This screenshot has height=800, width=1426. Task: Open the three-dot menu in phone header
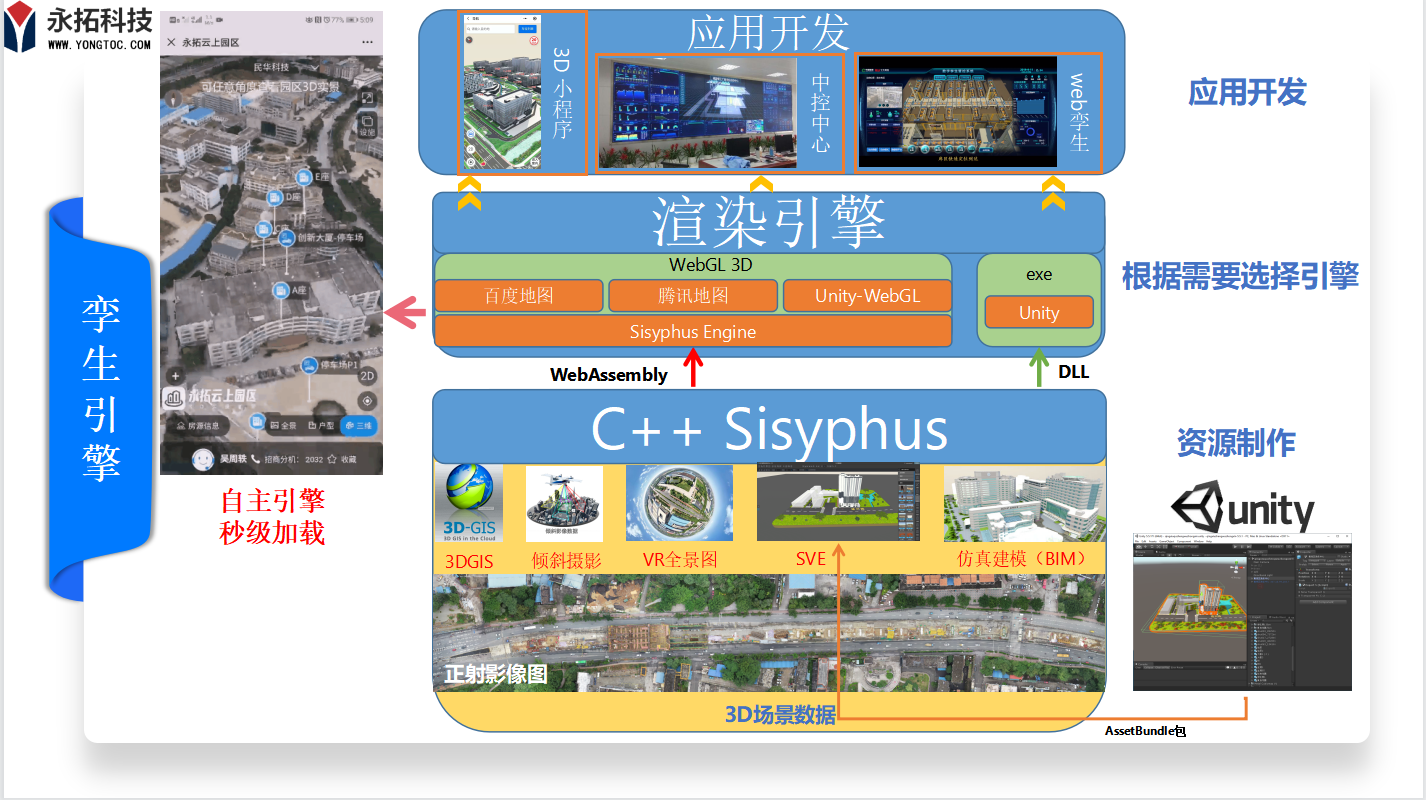[x=367, y=43]
